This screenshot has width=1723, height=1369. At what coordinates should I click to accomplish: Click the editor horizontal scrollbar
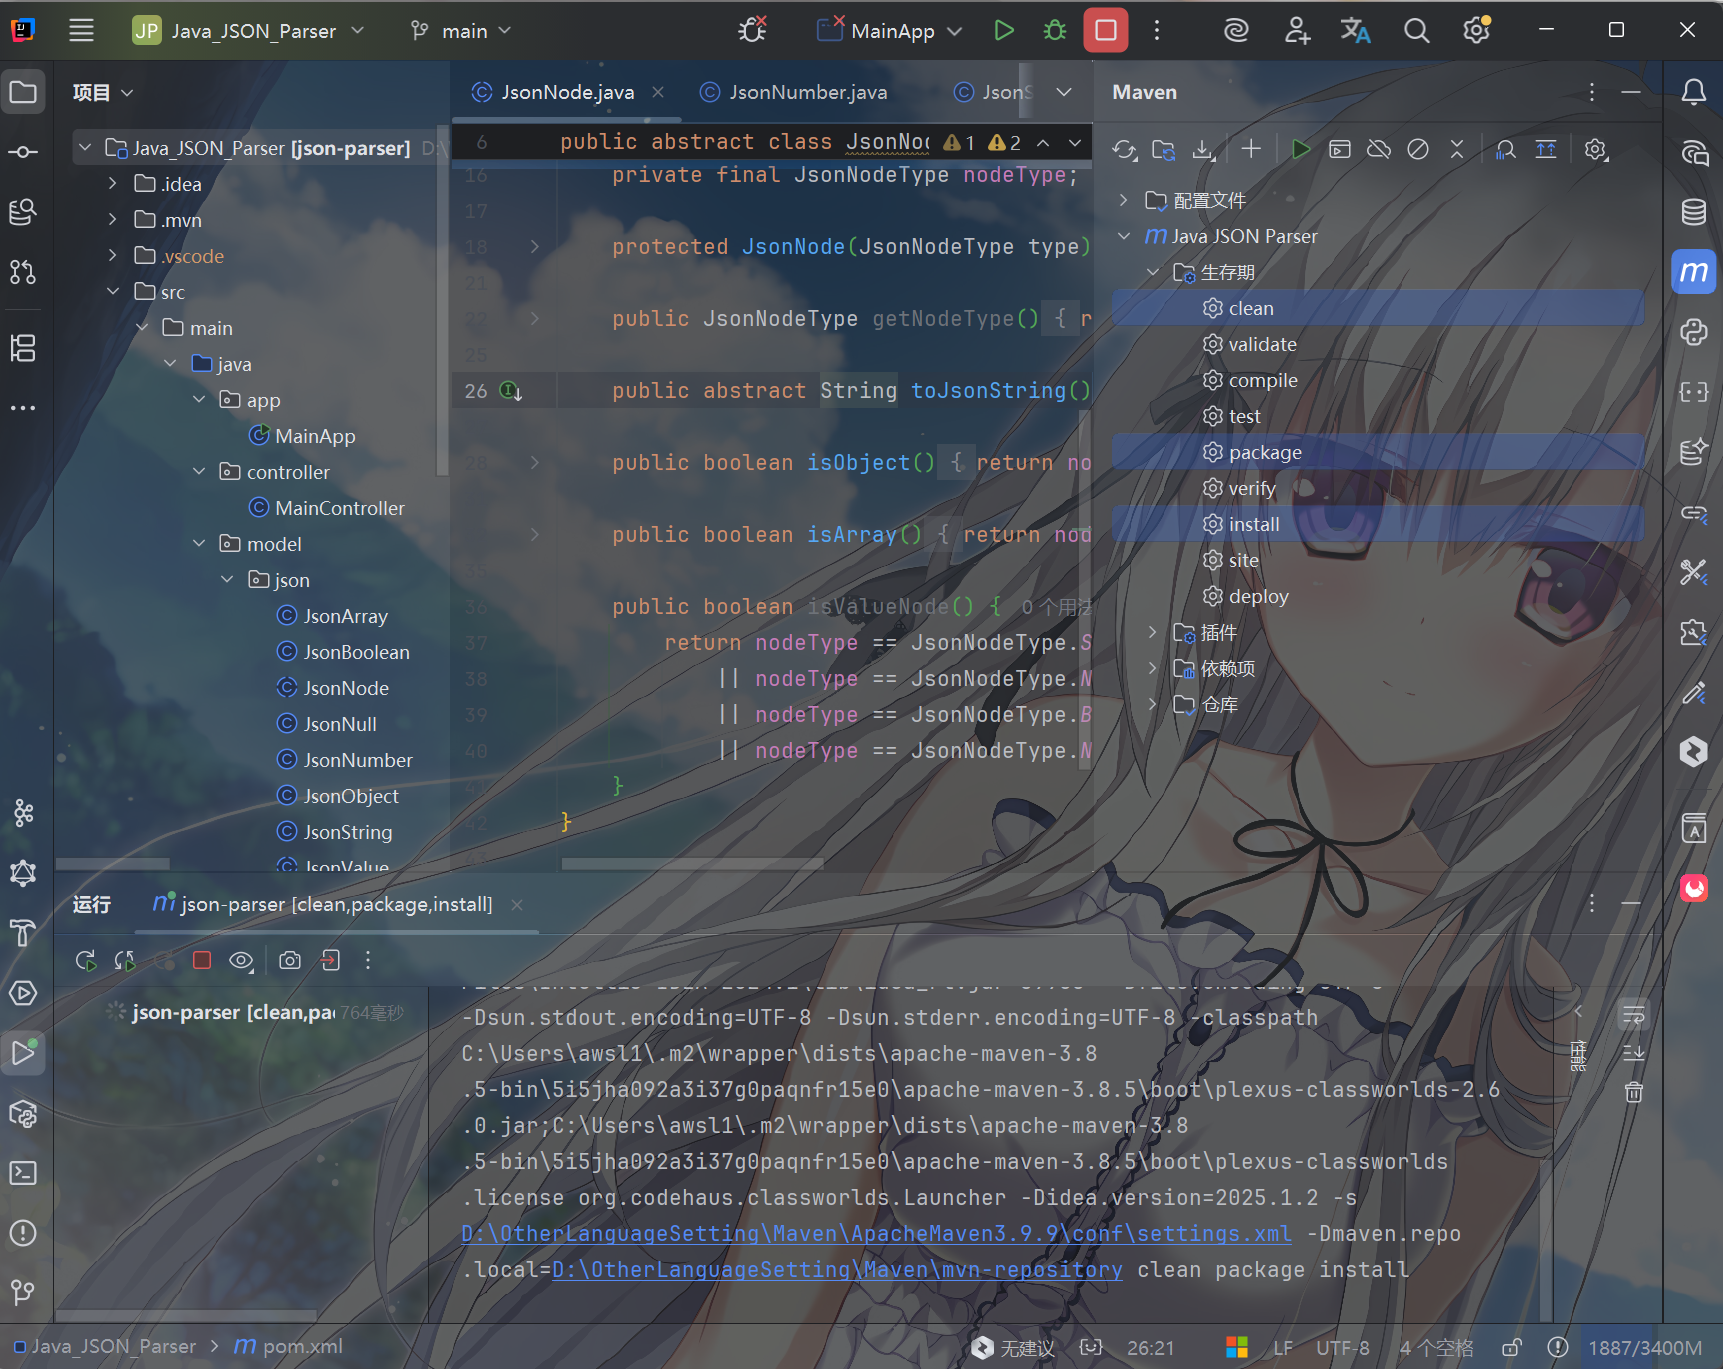[x=692, y=863]
